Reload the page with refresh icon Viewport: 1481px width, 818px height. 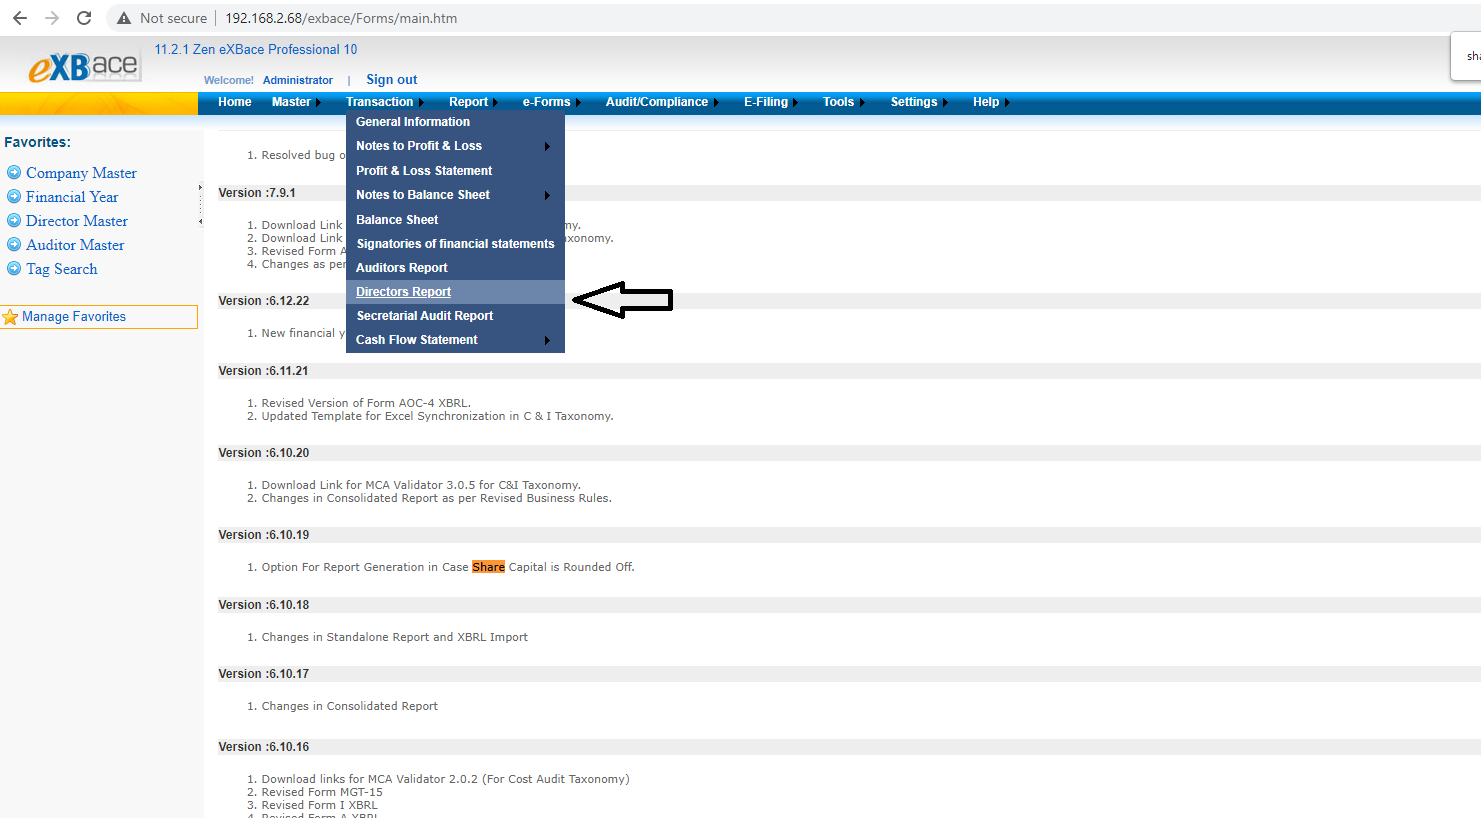(x=84, y=18)
